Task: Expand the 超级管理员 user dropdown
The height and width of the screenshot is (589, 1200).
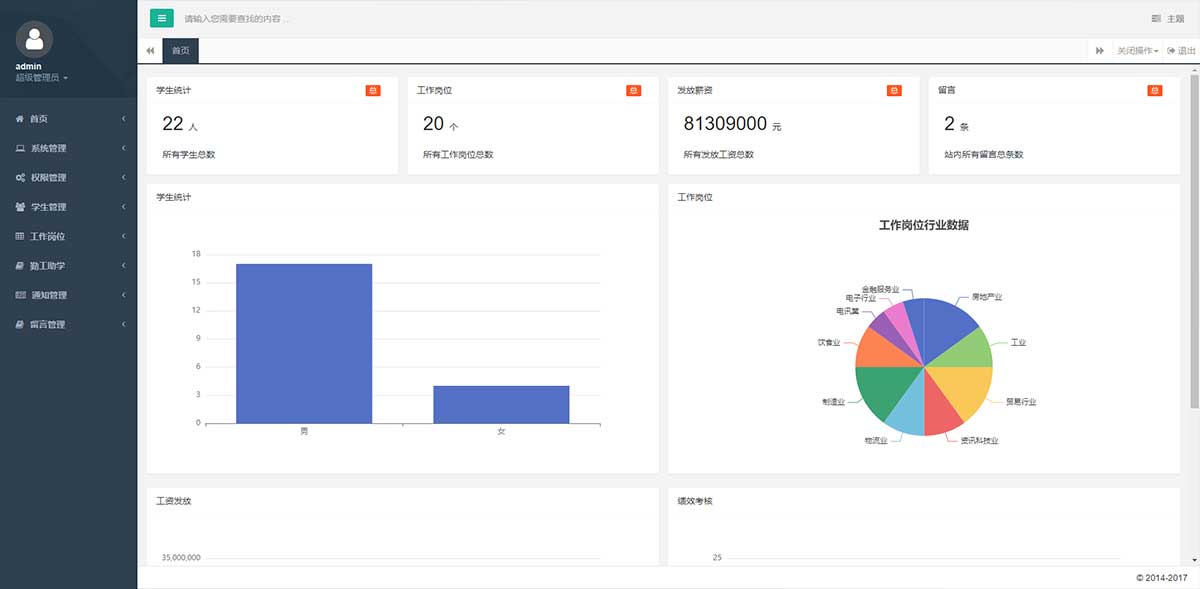Action: coord(41,78)
